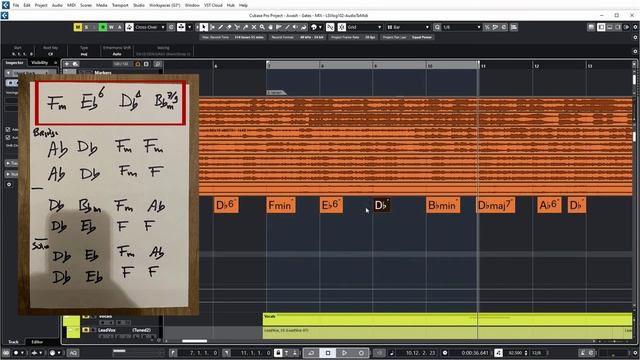640x360 pixels.
Task: Toggle Auto-Quantize AQ in transport bar
Action: (73, 353)
